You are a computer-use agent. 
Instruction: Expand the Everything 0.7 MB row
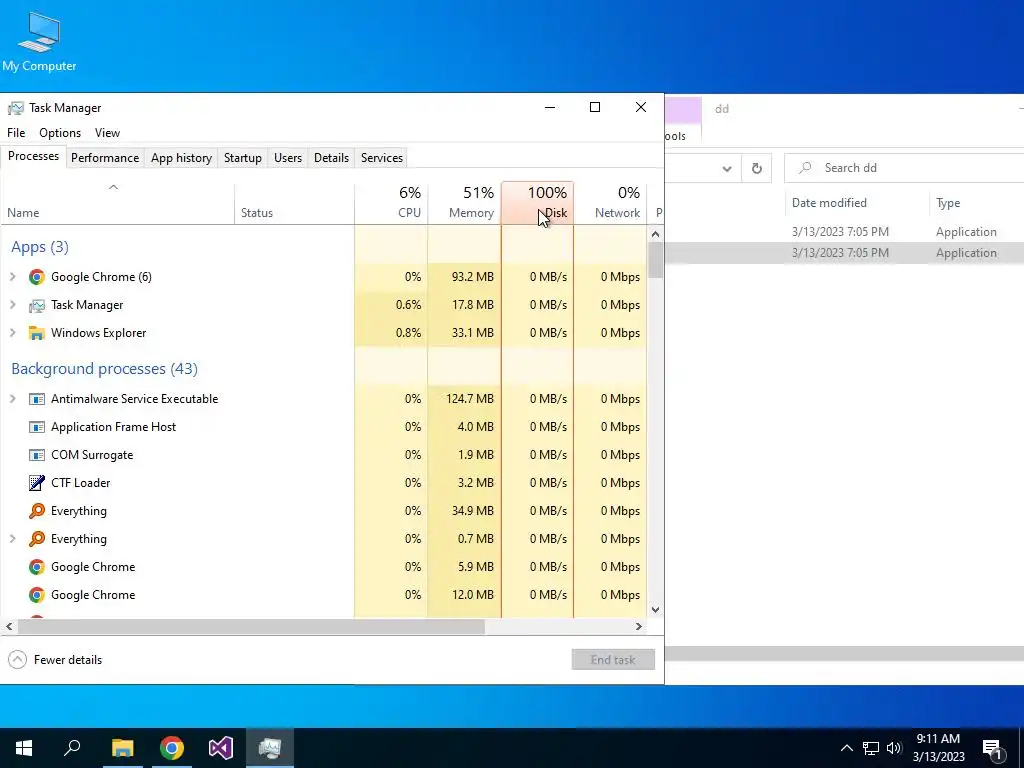tap(12, 539)
